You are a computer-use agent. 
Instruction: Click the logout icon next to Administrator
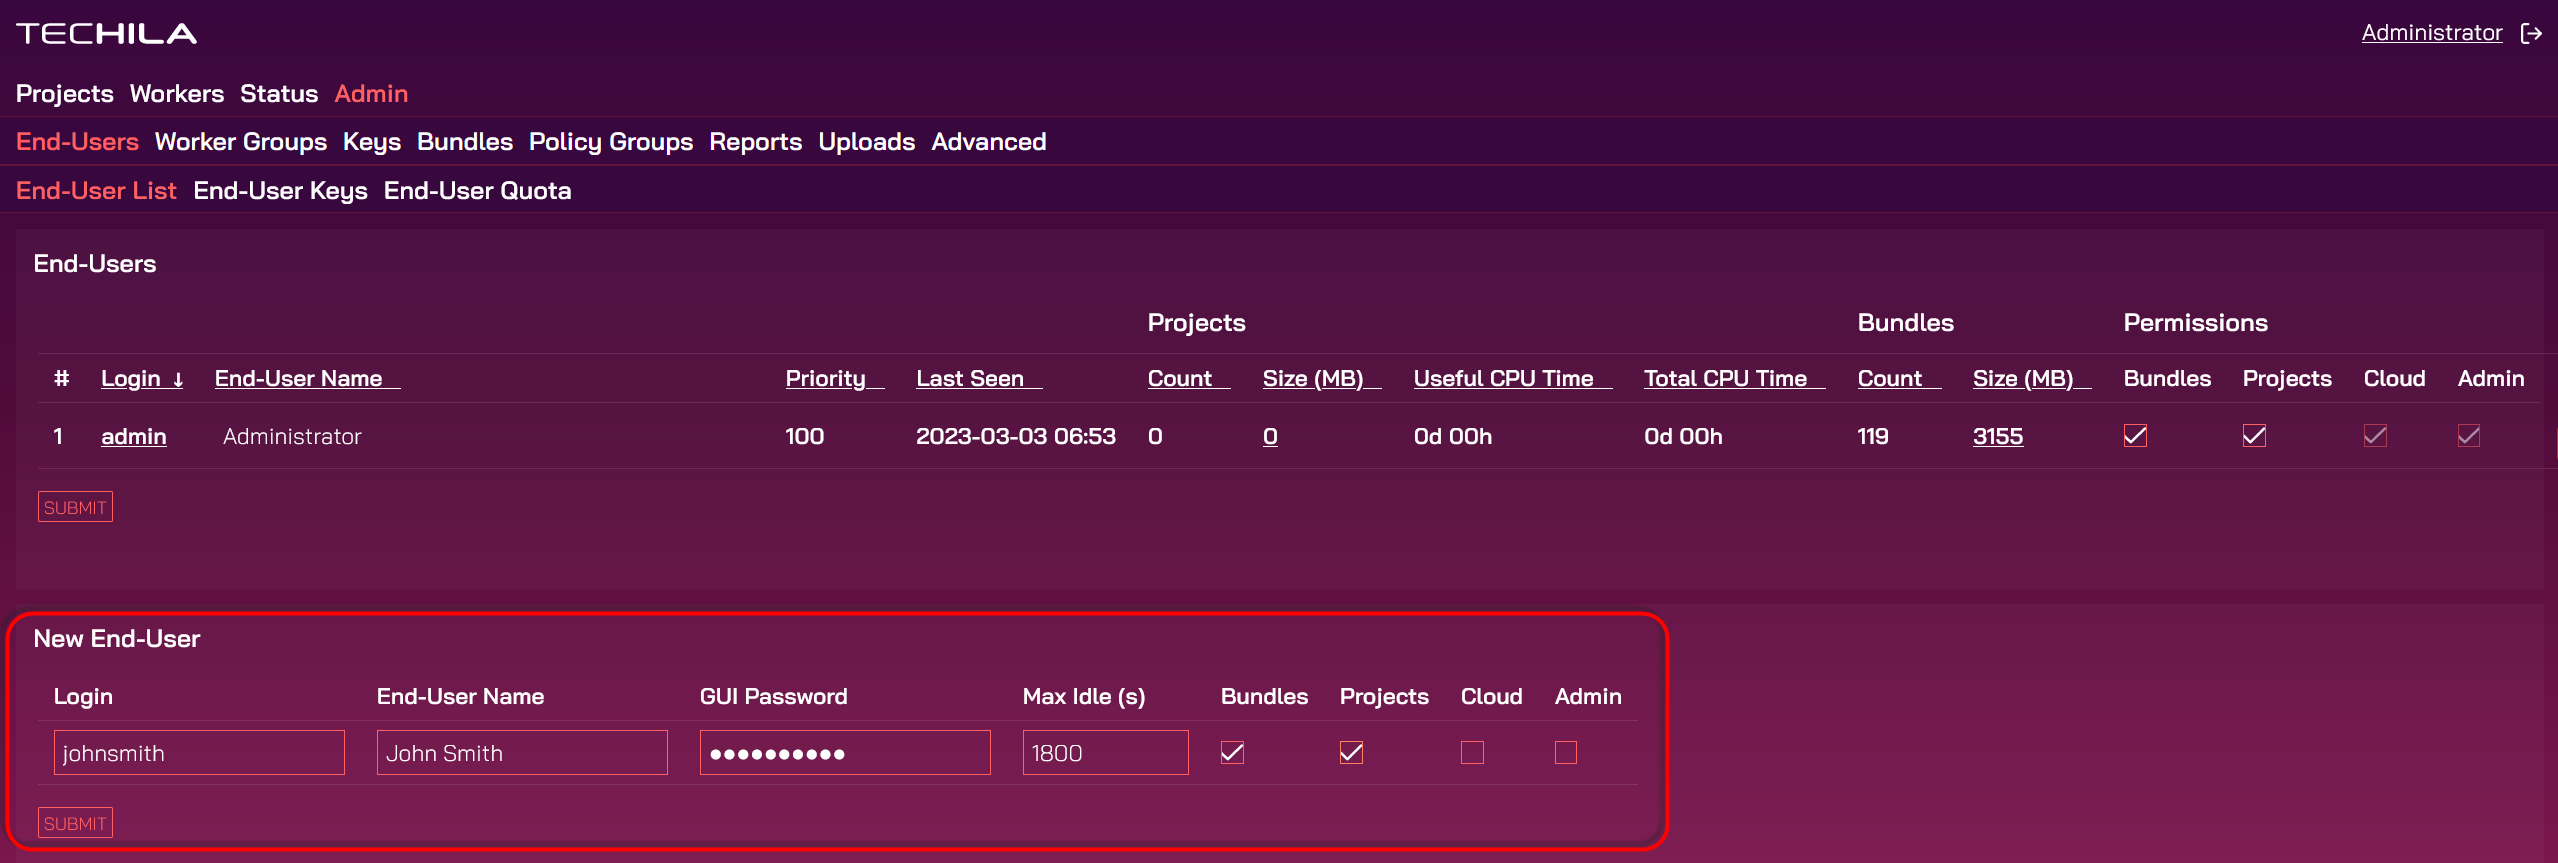point(2531,34)
